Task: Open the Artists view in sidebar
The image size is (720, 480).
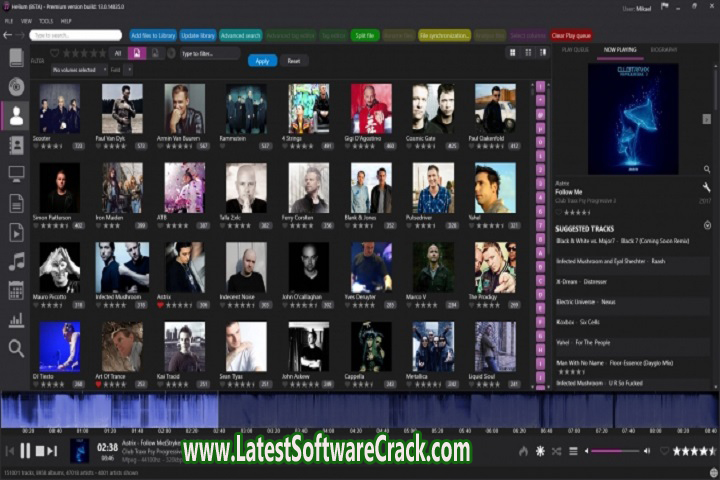Action: (16, 116)
